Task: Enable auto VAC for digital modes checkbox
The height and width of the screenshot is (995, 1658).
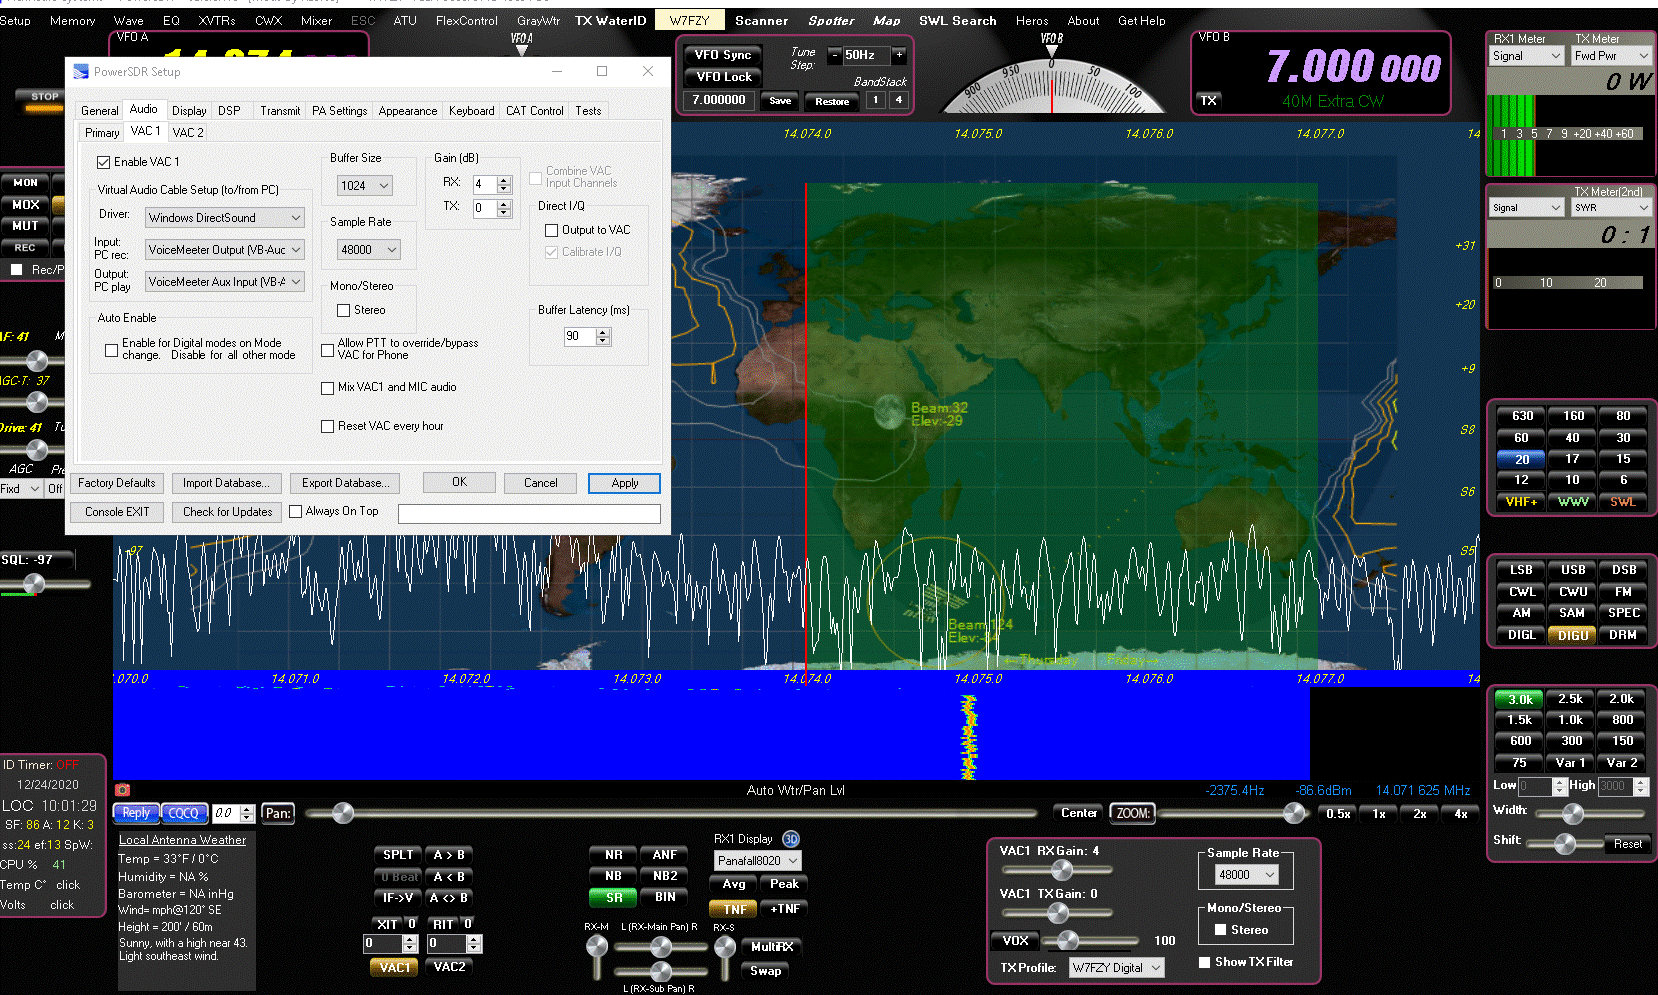Action: (111, 350)
